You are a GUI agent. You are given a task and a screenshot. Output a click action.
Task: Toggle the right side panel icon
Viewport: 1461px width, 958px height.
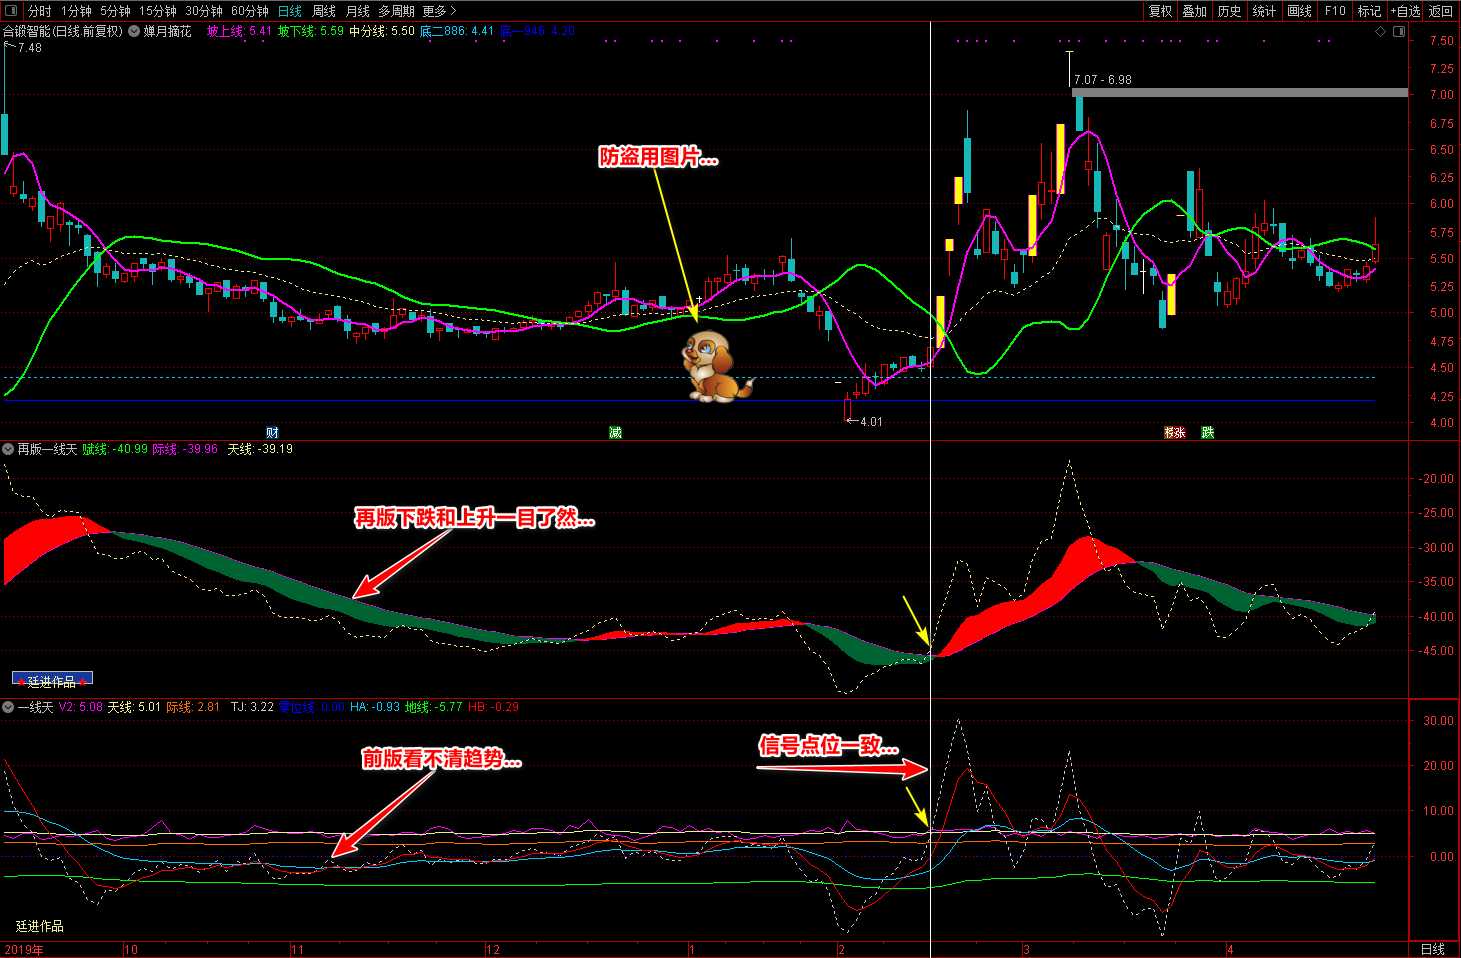1399,32
